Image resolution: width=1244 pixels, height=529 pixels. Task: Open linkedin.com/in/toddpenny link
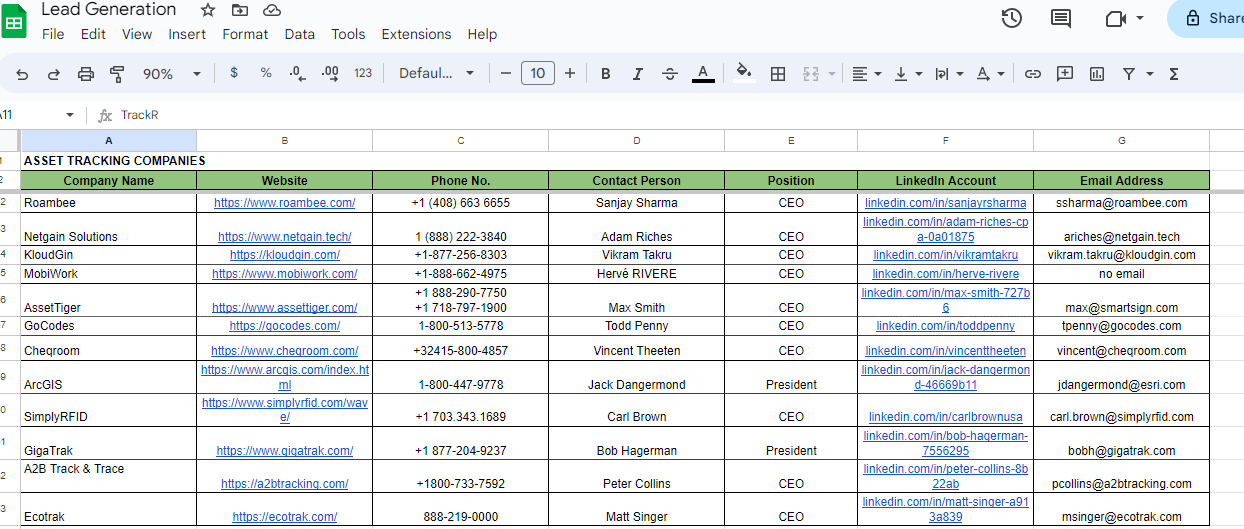(x=945, y=326)
